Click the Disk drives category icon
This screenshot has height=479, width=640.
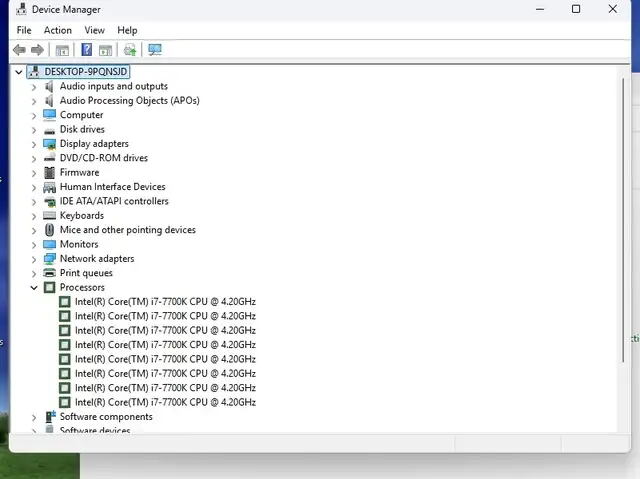(x=49, y=131)
